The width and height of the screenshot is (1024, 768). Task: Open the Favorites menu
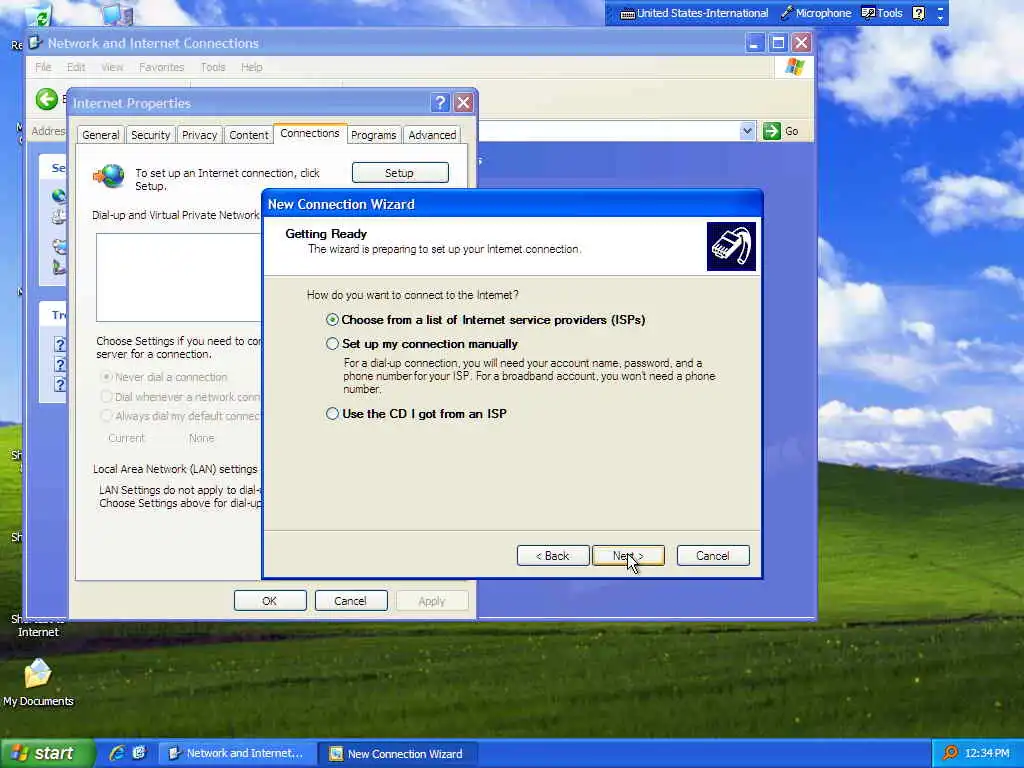coord(161,67)
